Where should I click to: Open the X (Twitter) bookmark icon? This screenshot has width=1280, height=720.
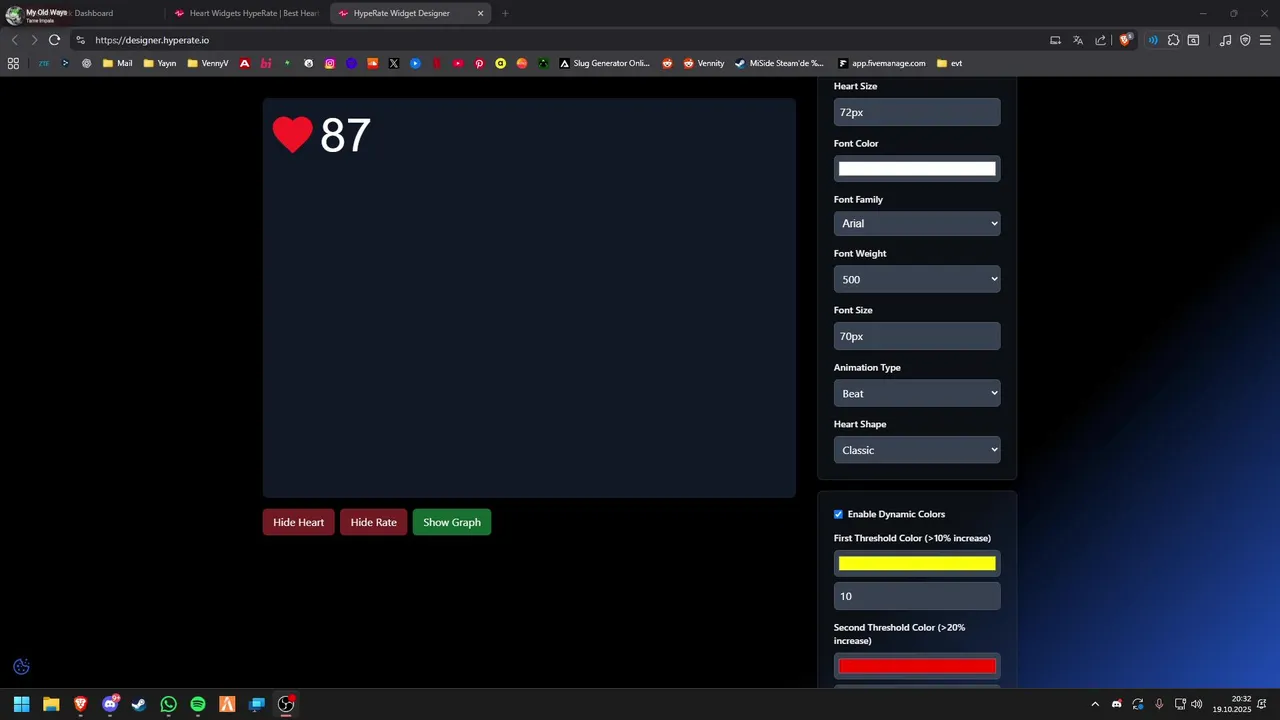coord(394,63)
